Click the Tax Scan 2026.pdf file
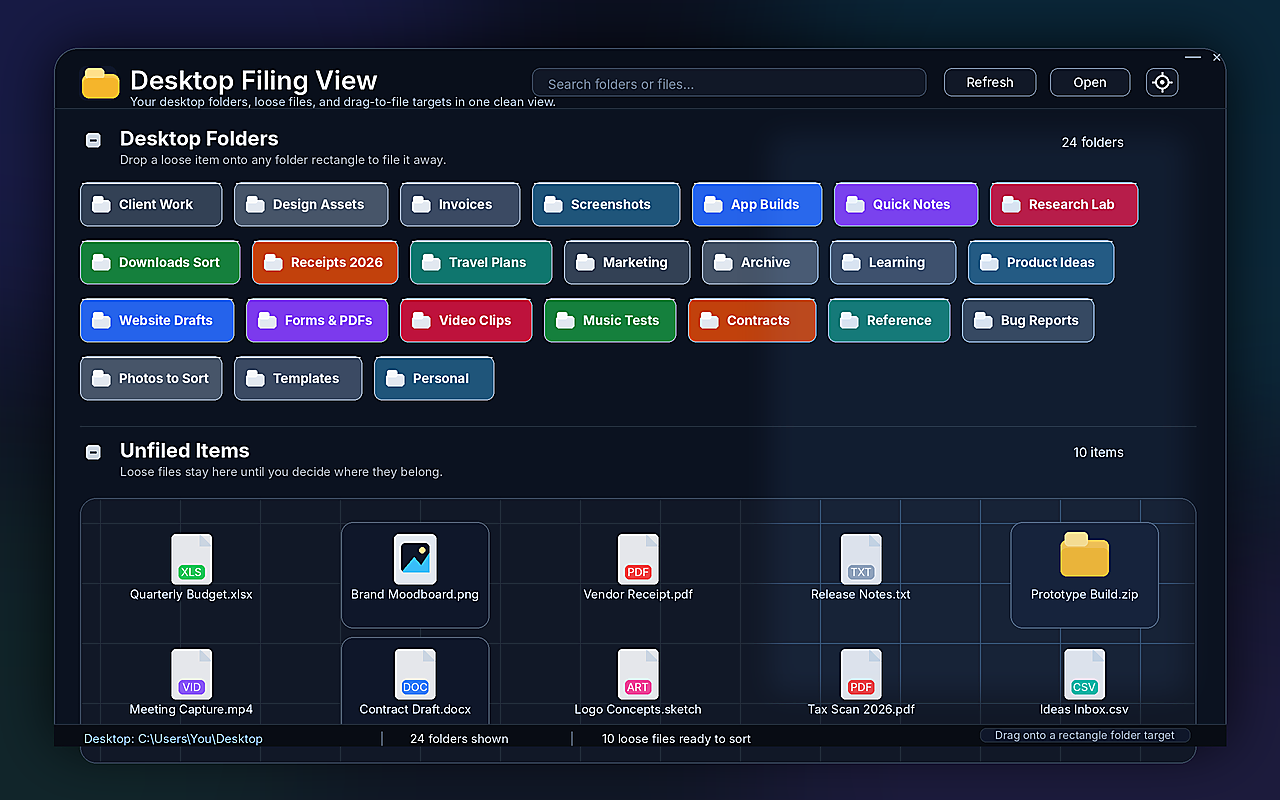Screen dimensions: 1280x800 point(861,683)
